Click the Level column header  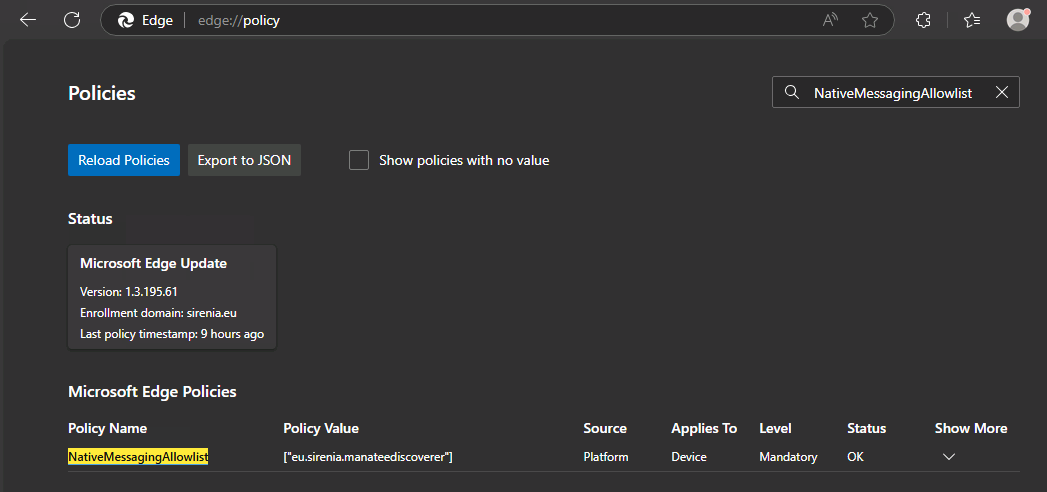click(x=775, y=429)
